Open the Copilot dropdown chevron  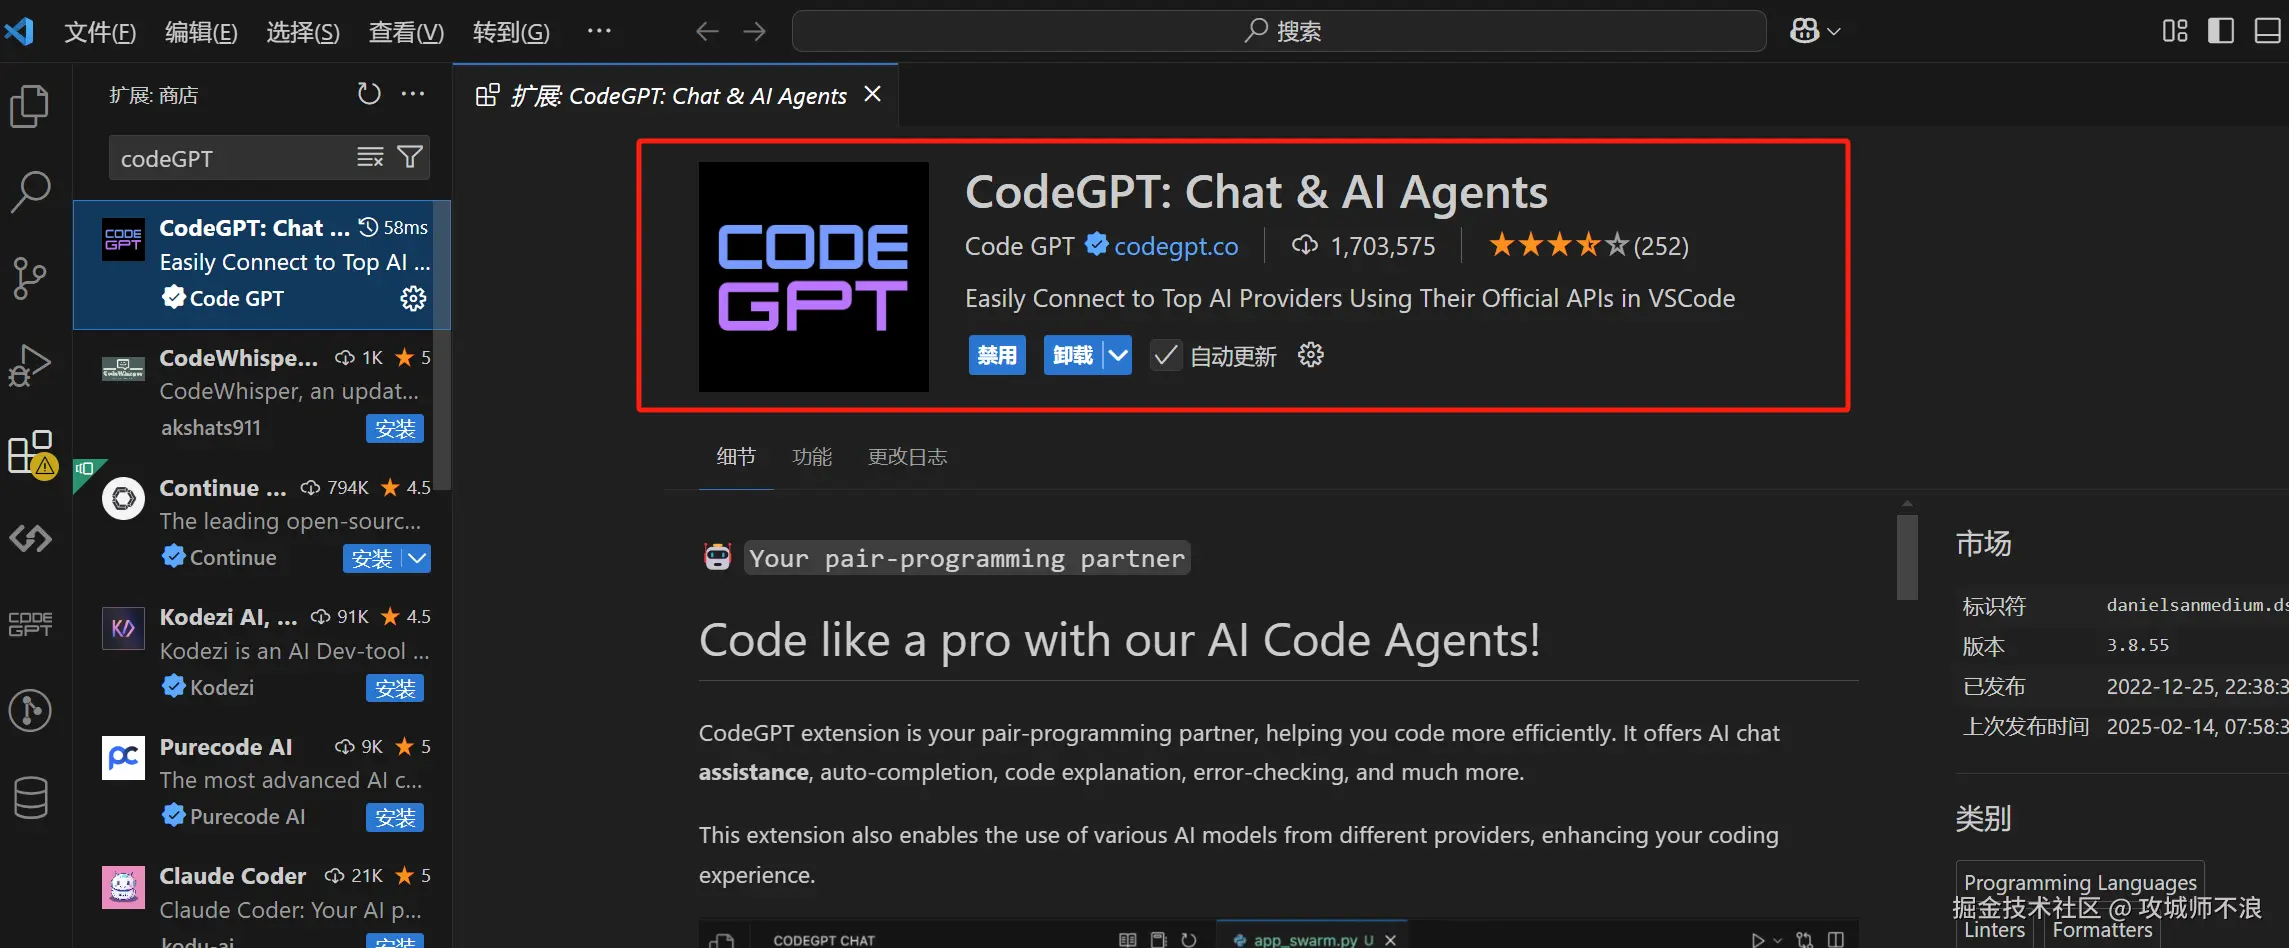(x=1834, y=31)
